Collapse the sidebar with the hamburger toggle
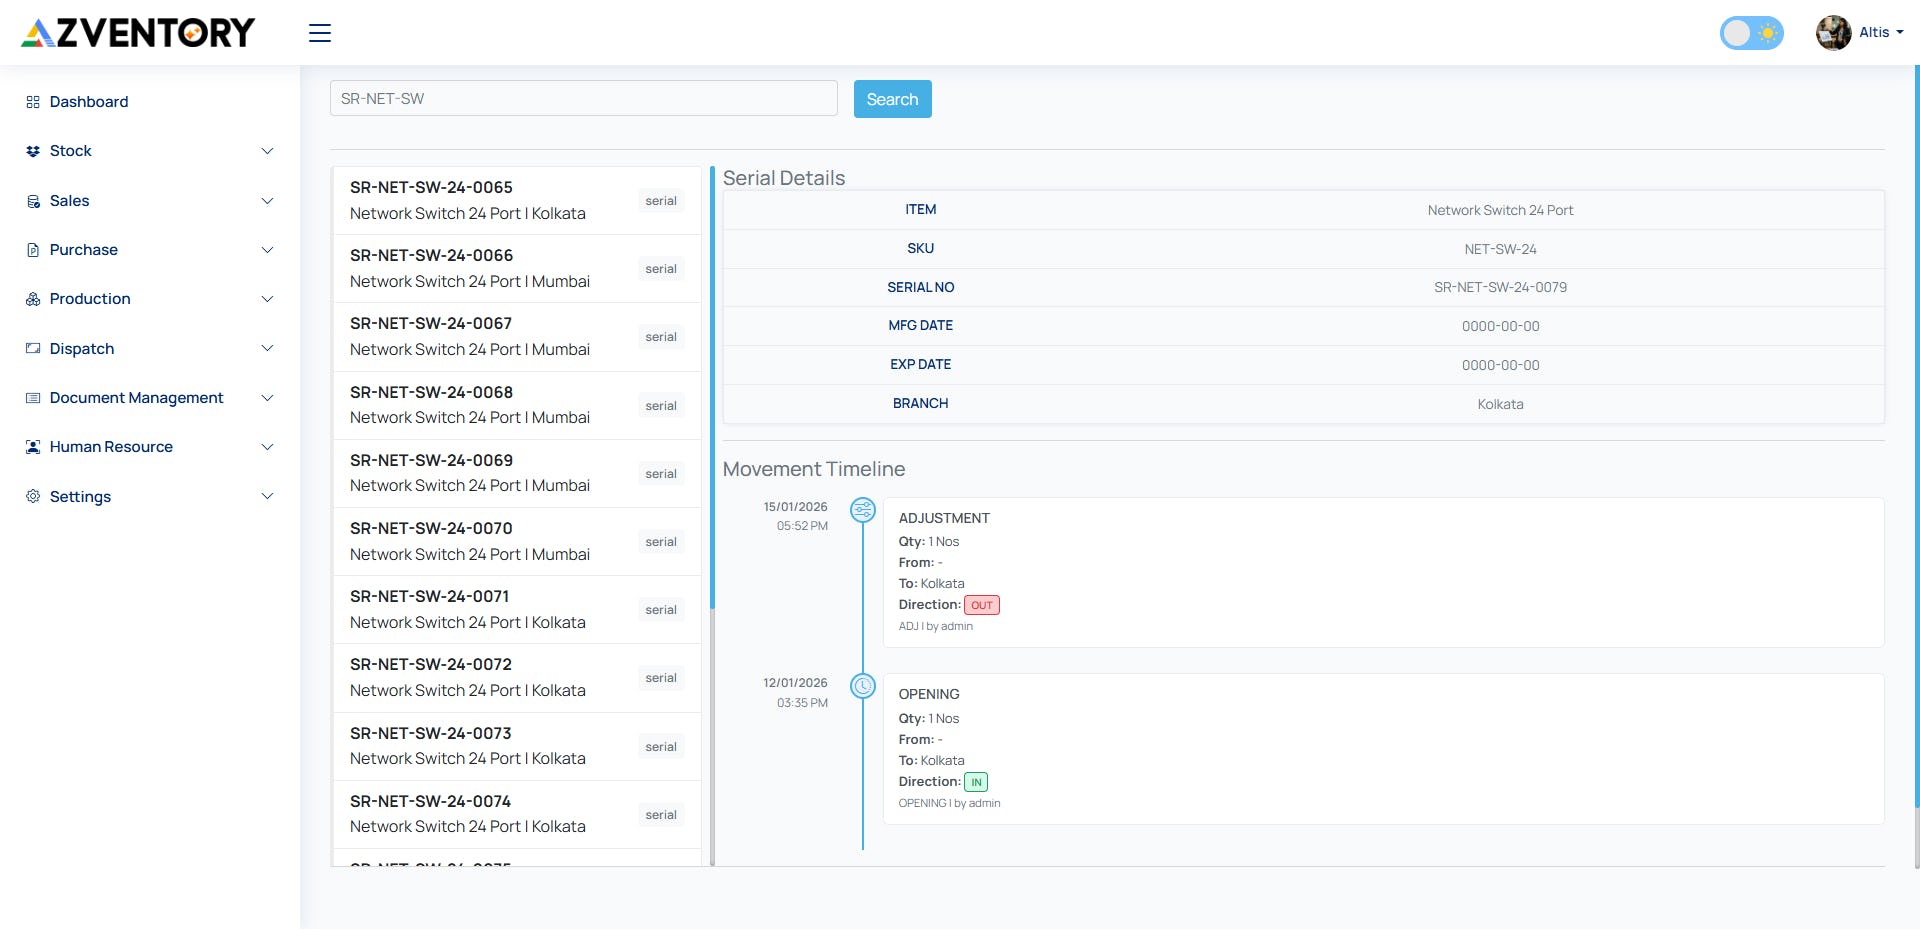The width and height of the screenshot is (1920, 929). click(319, 33)
